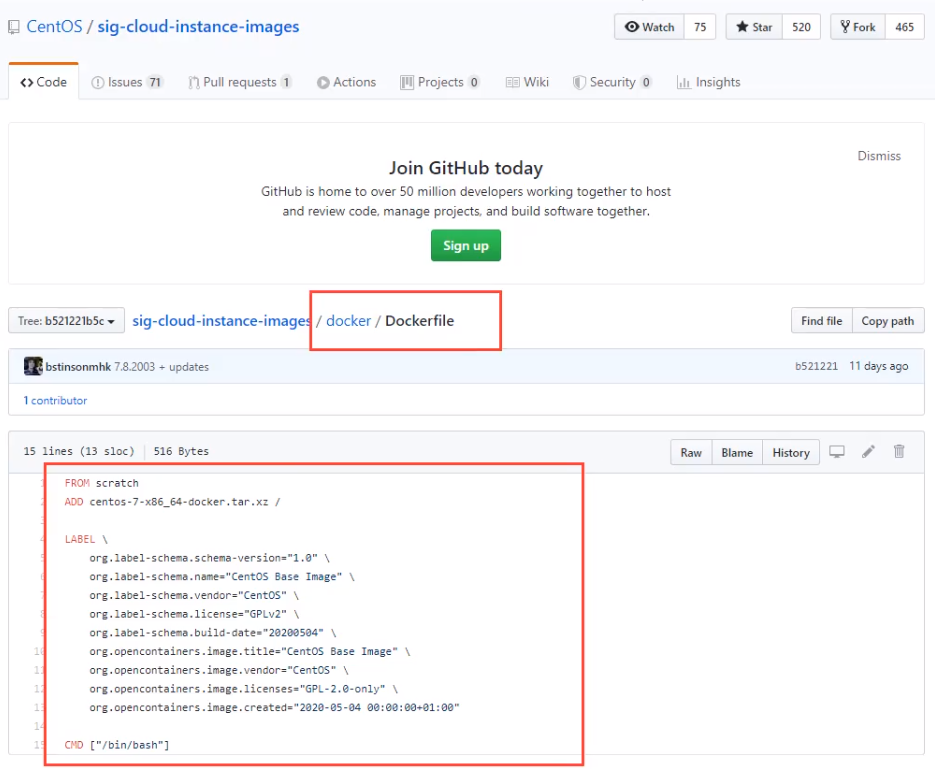This screenshot has height=769, width=935.
Task: Select line number 10 in gutter
Action: pyautogui.click(x=39, y=651)
